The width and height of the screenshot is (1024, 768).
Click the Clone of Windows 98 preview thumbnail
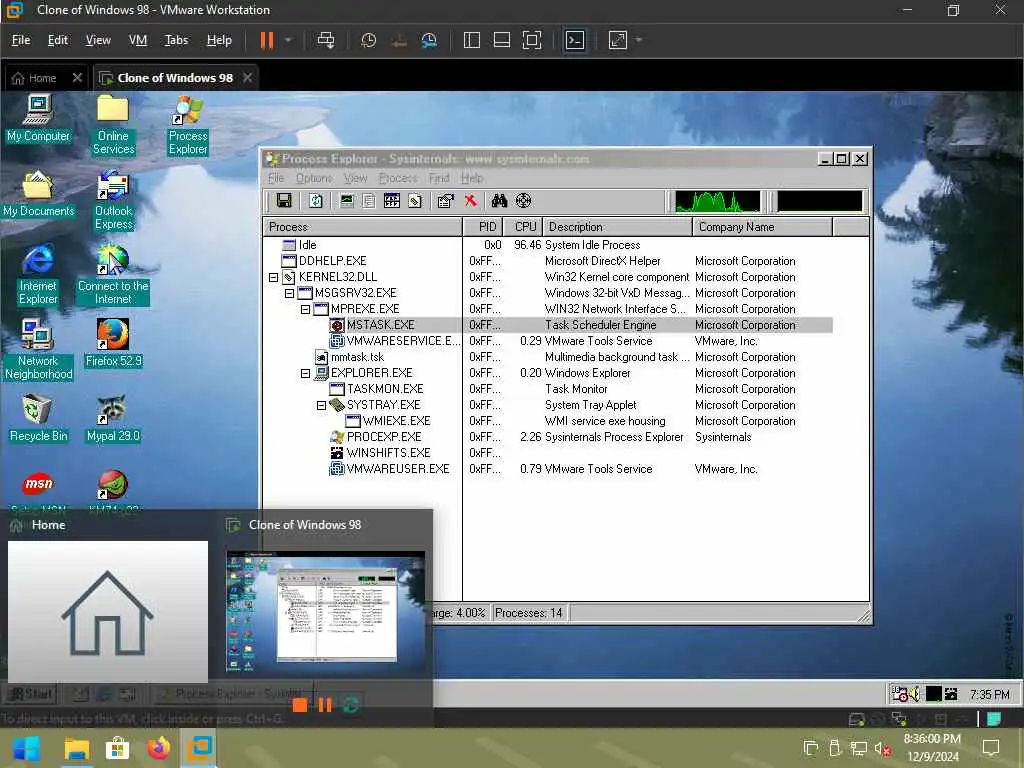click(326, 611)
